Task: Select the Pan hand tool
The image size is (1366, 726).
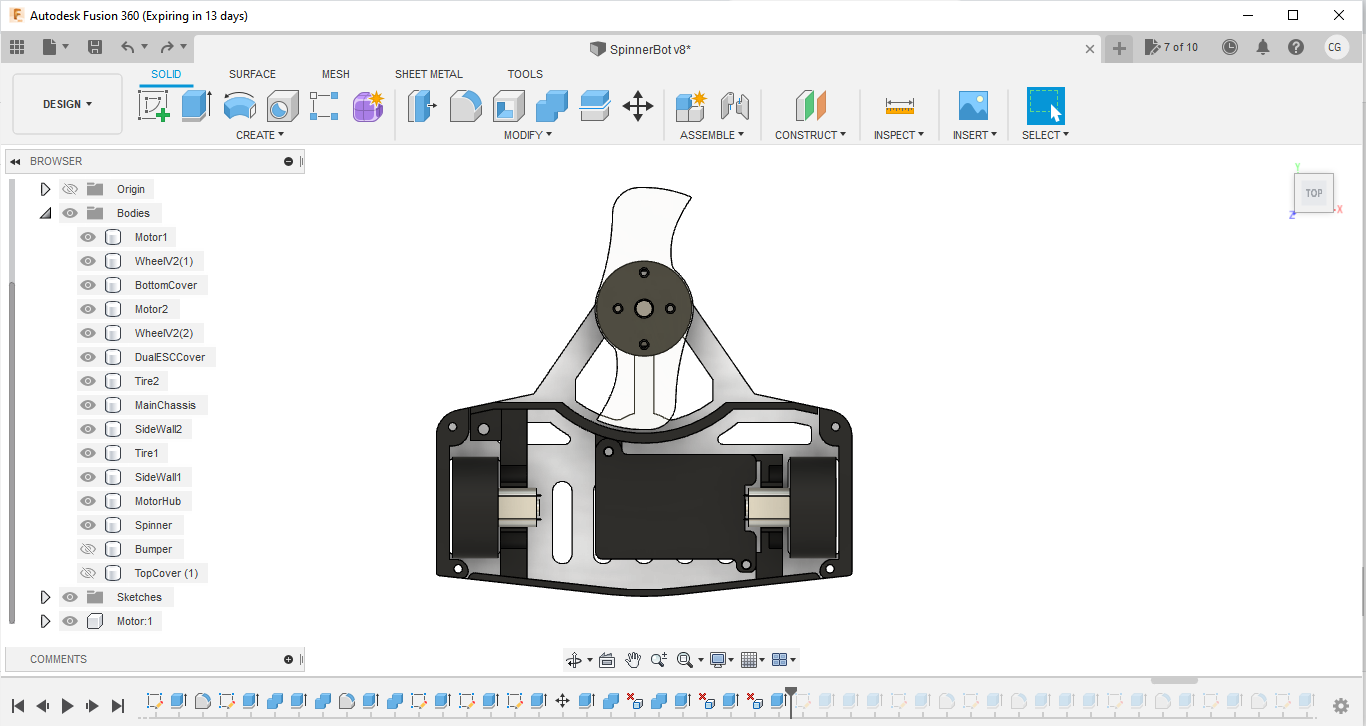Action: [633, 660]
